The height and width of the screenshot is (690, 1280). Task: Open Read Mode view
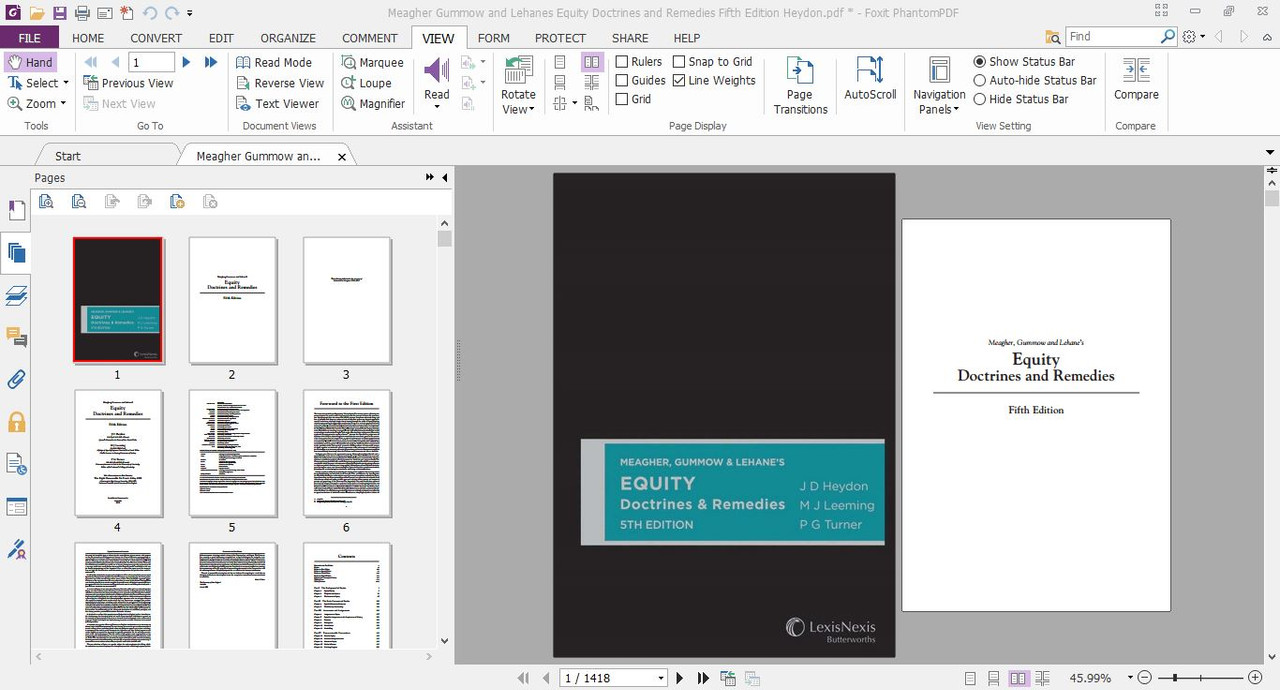pos(274,62)
